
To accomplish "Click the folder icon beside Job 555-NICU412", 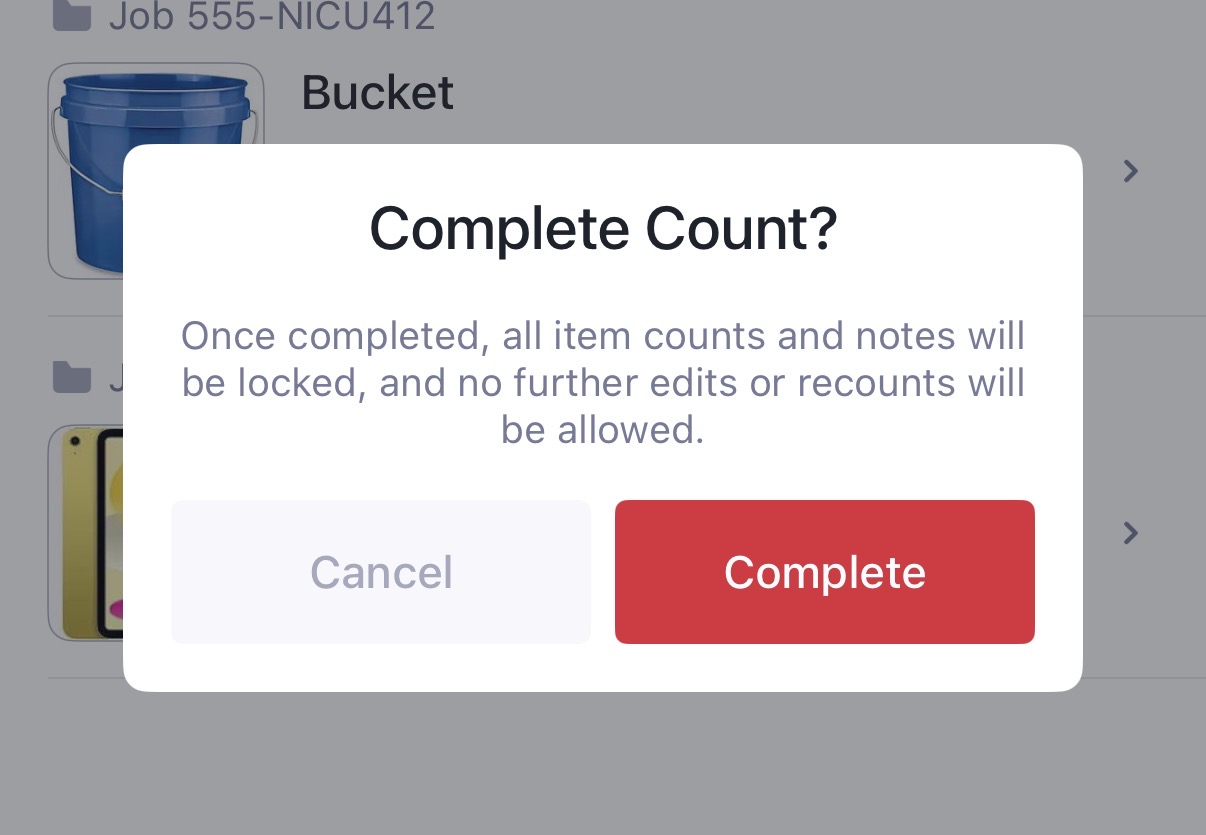I will coord(71,17).
